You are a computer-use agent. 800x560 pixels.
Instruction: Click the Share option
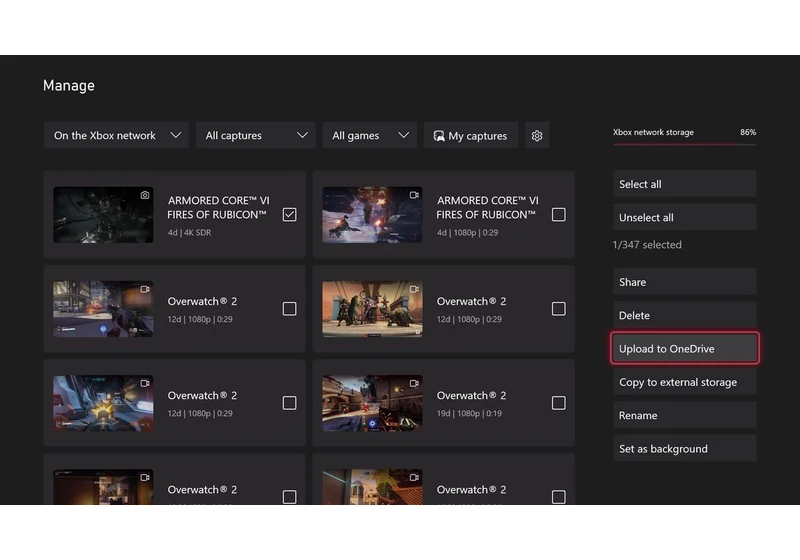685,282
